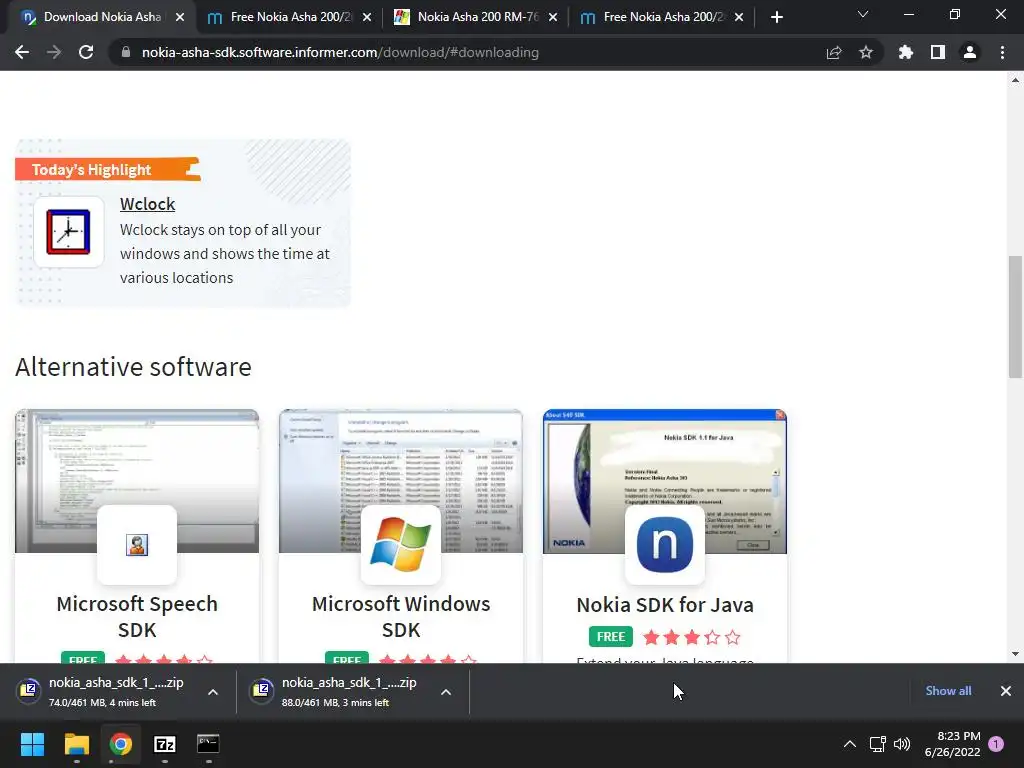
Task: Bookmark this page with star icon
Action: coord(866,52)
